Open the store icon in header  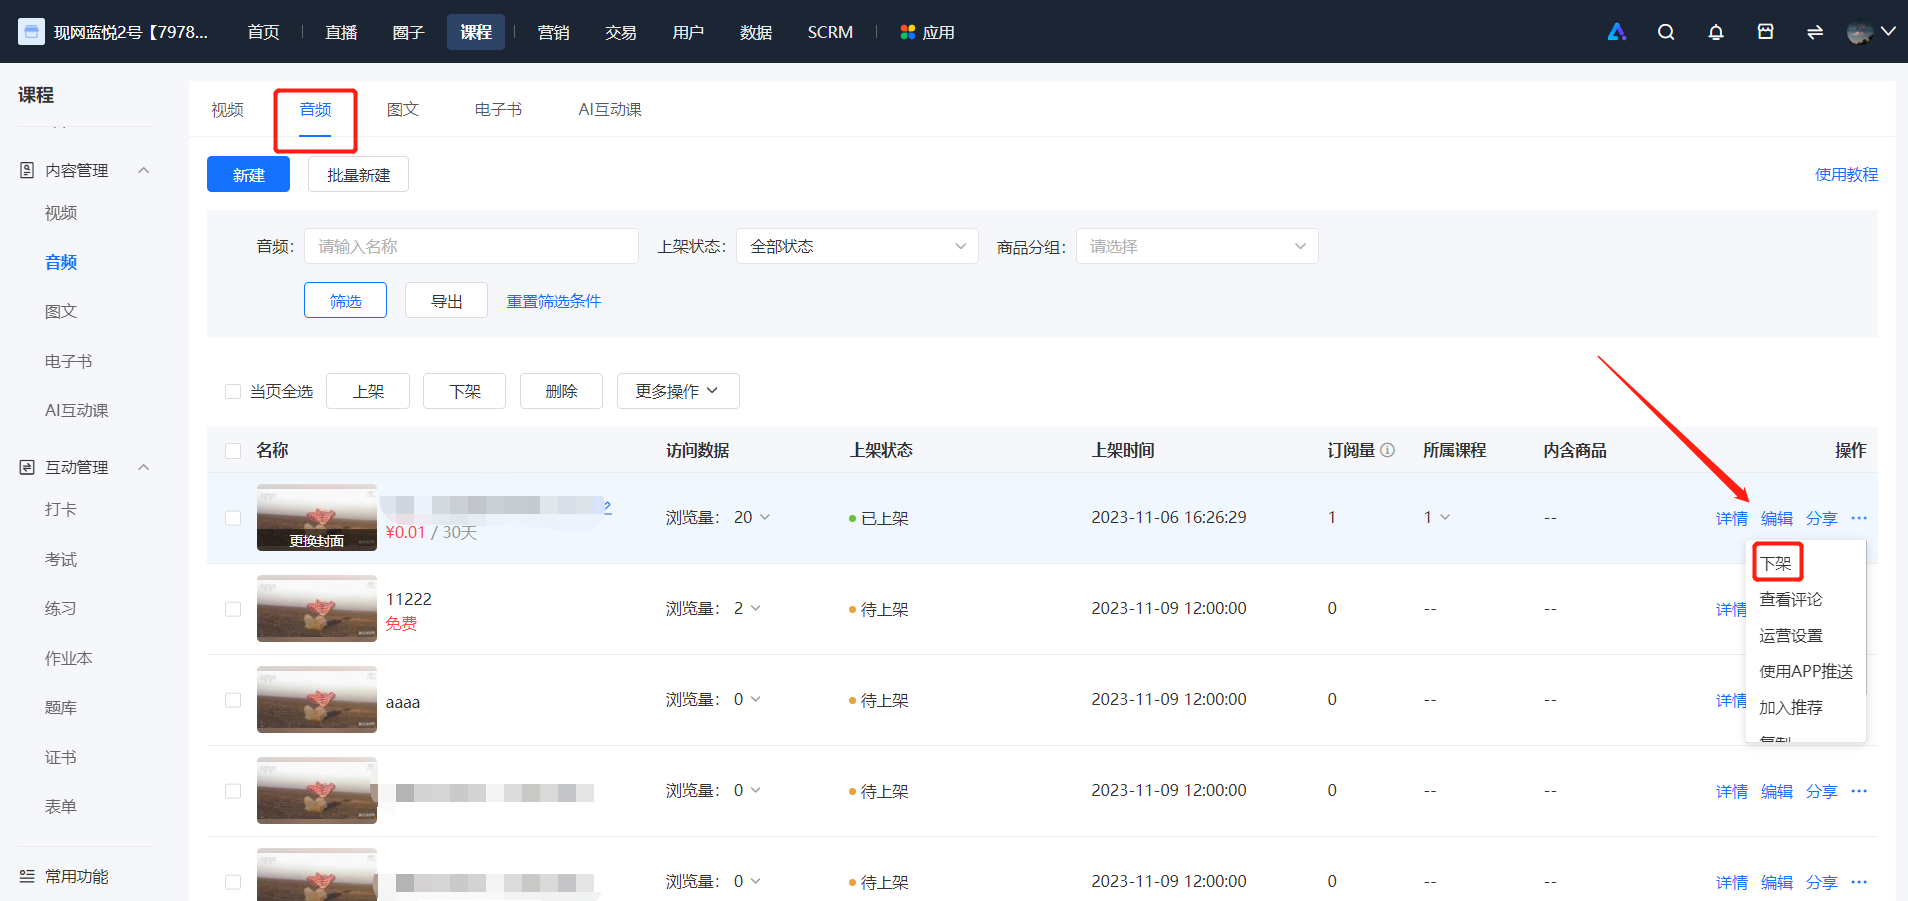coord(1765,32)
